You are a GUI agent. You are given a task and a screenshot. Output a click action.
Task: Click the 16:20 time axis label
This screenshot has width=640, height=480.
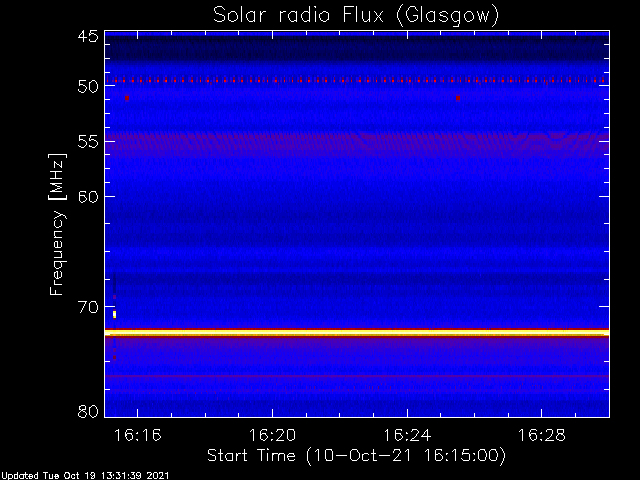(272, 435)
